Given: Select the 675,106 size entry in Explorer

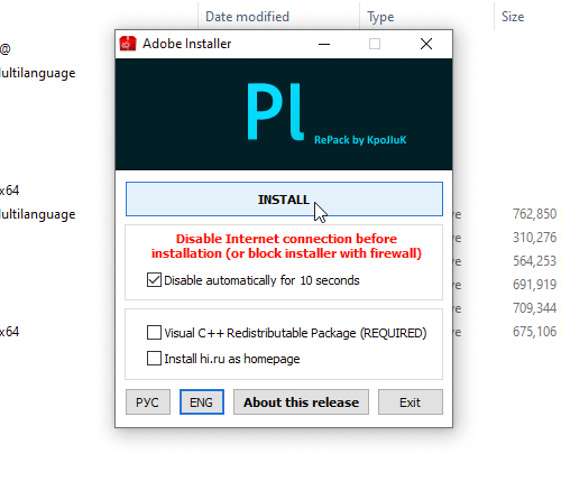Looking at the screenshot, I should (535, 332).
